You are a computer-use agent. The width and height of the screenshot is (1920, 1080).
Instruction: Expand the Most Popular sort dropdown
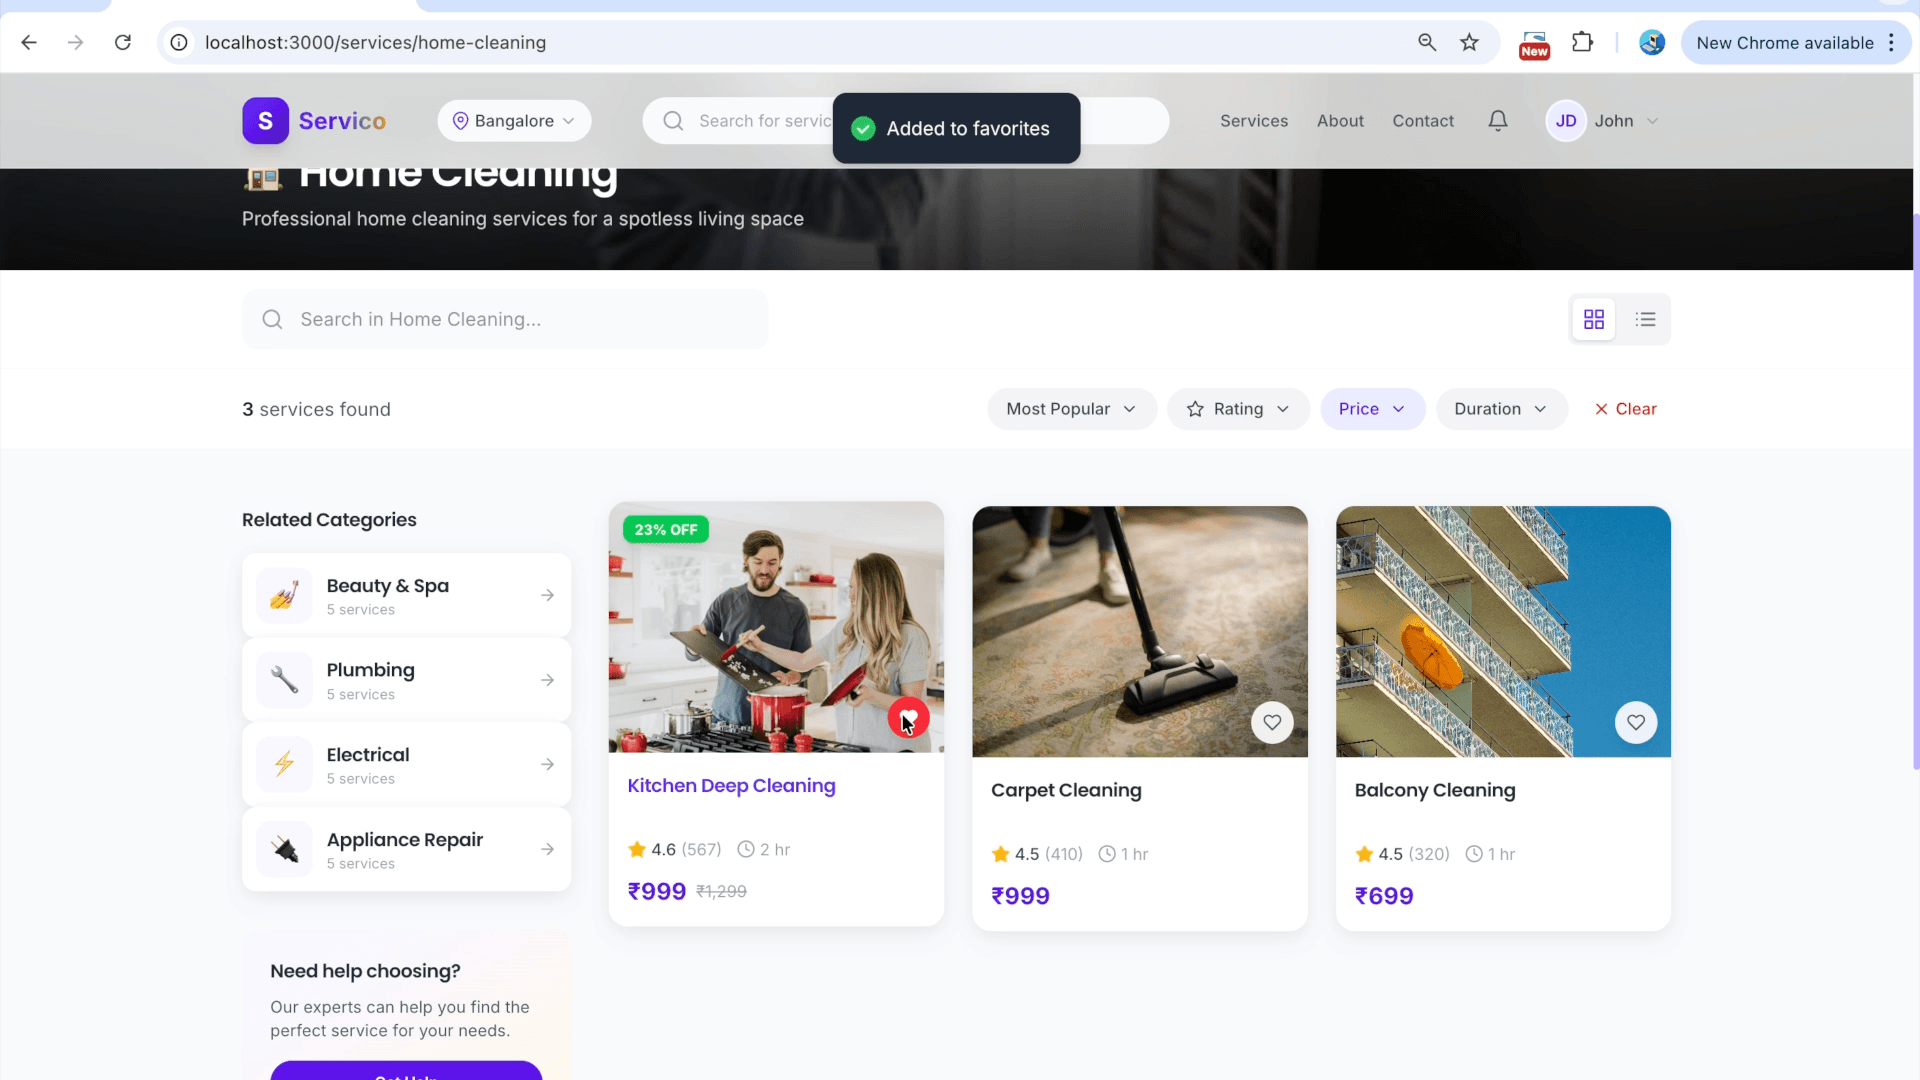(1071, 409)
